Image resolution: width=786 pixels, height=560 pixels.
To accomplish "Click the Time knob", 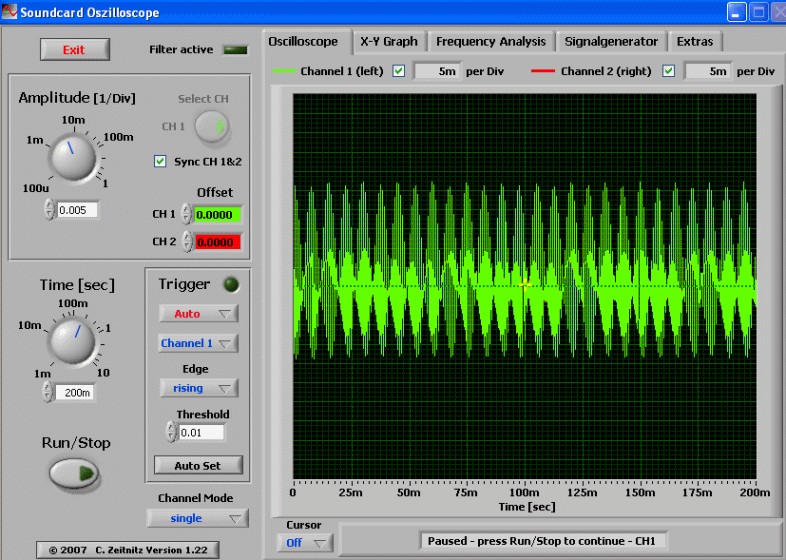I will (72, 342).
